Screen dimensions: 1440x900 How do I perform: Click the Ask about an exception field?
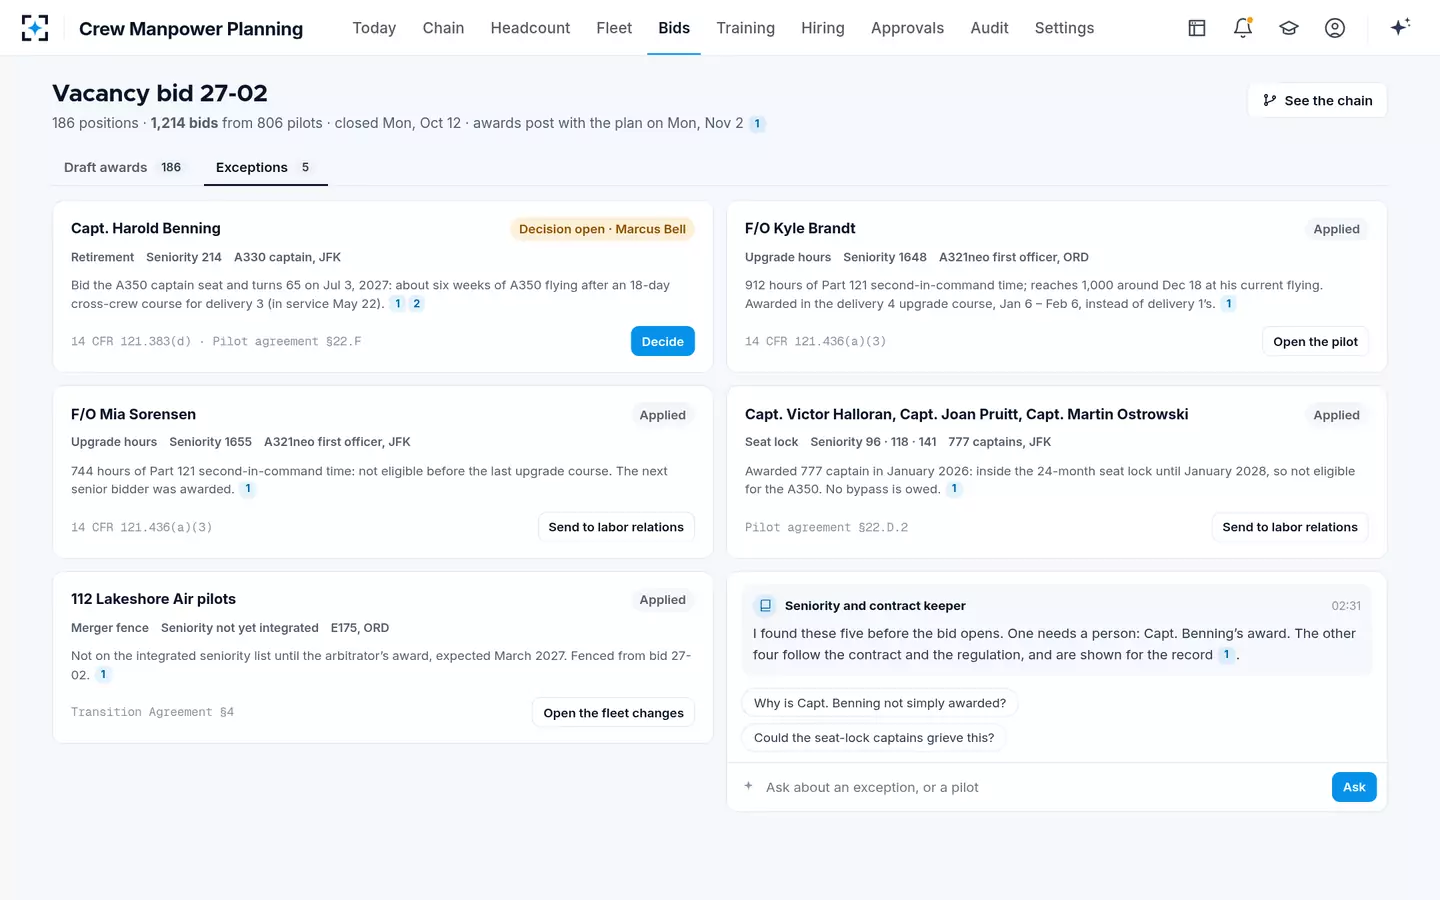coord(1040,787)
